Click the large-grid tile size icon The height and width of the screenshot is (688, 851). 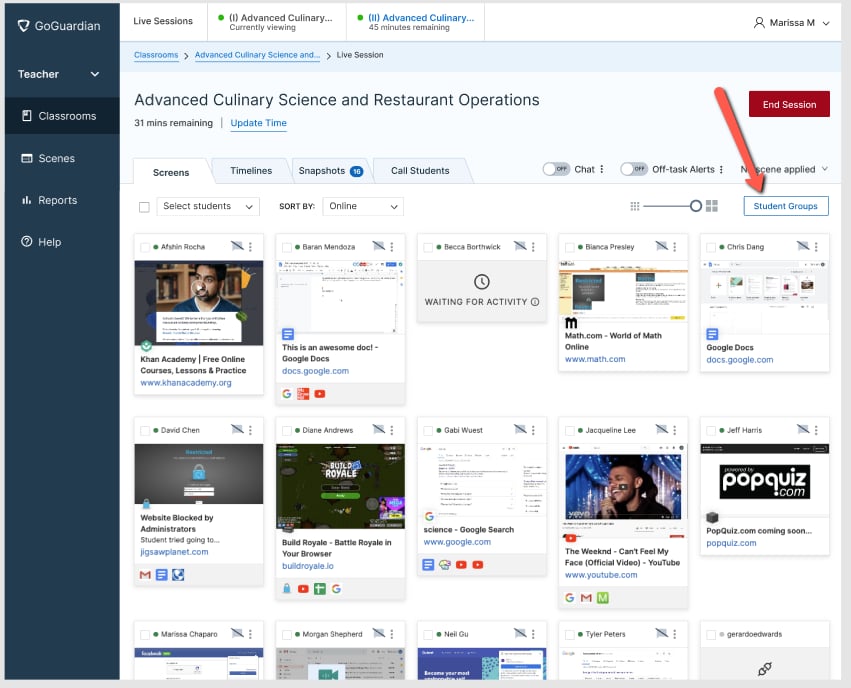(712, 206)
